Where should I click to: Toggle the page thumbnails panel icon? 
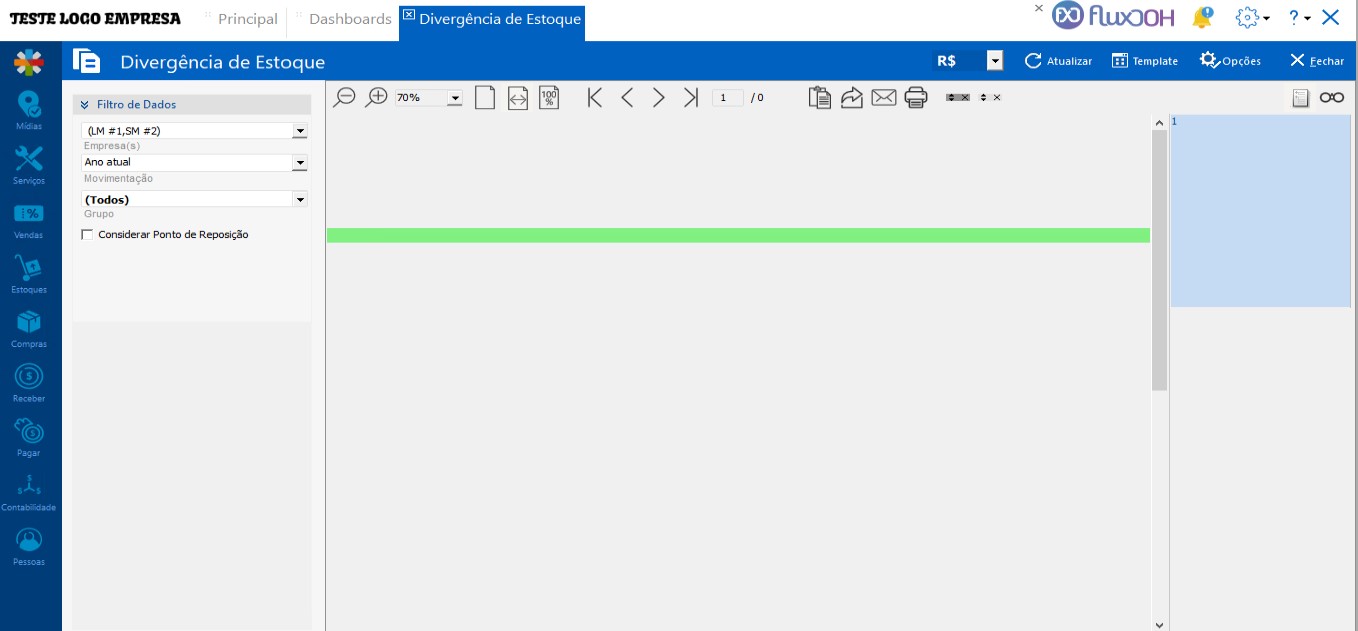(1300, 97)
